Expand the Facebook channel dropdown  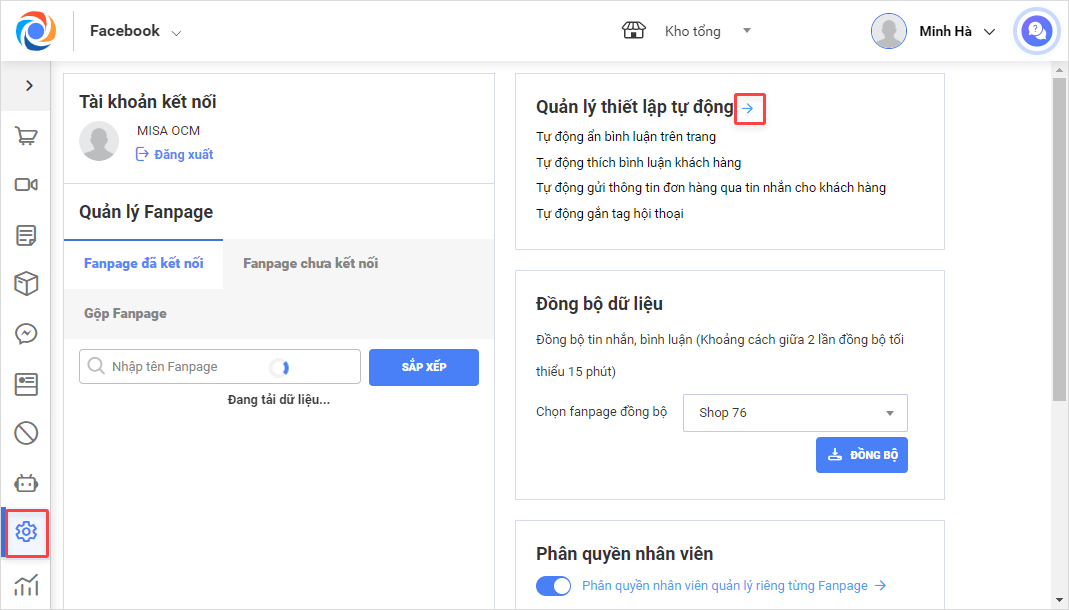[x=135, y=32]
